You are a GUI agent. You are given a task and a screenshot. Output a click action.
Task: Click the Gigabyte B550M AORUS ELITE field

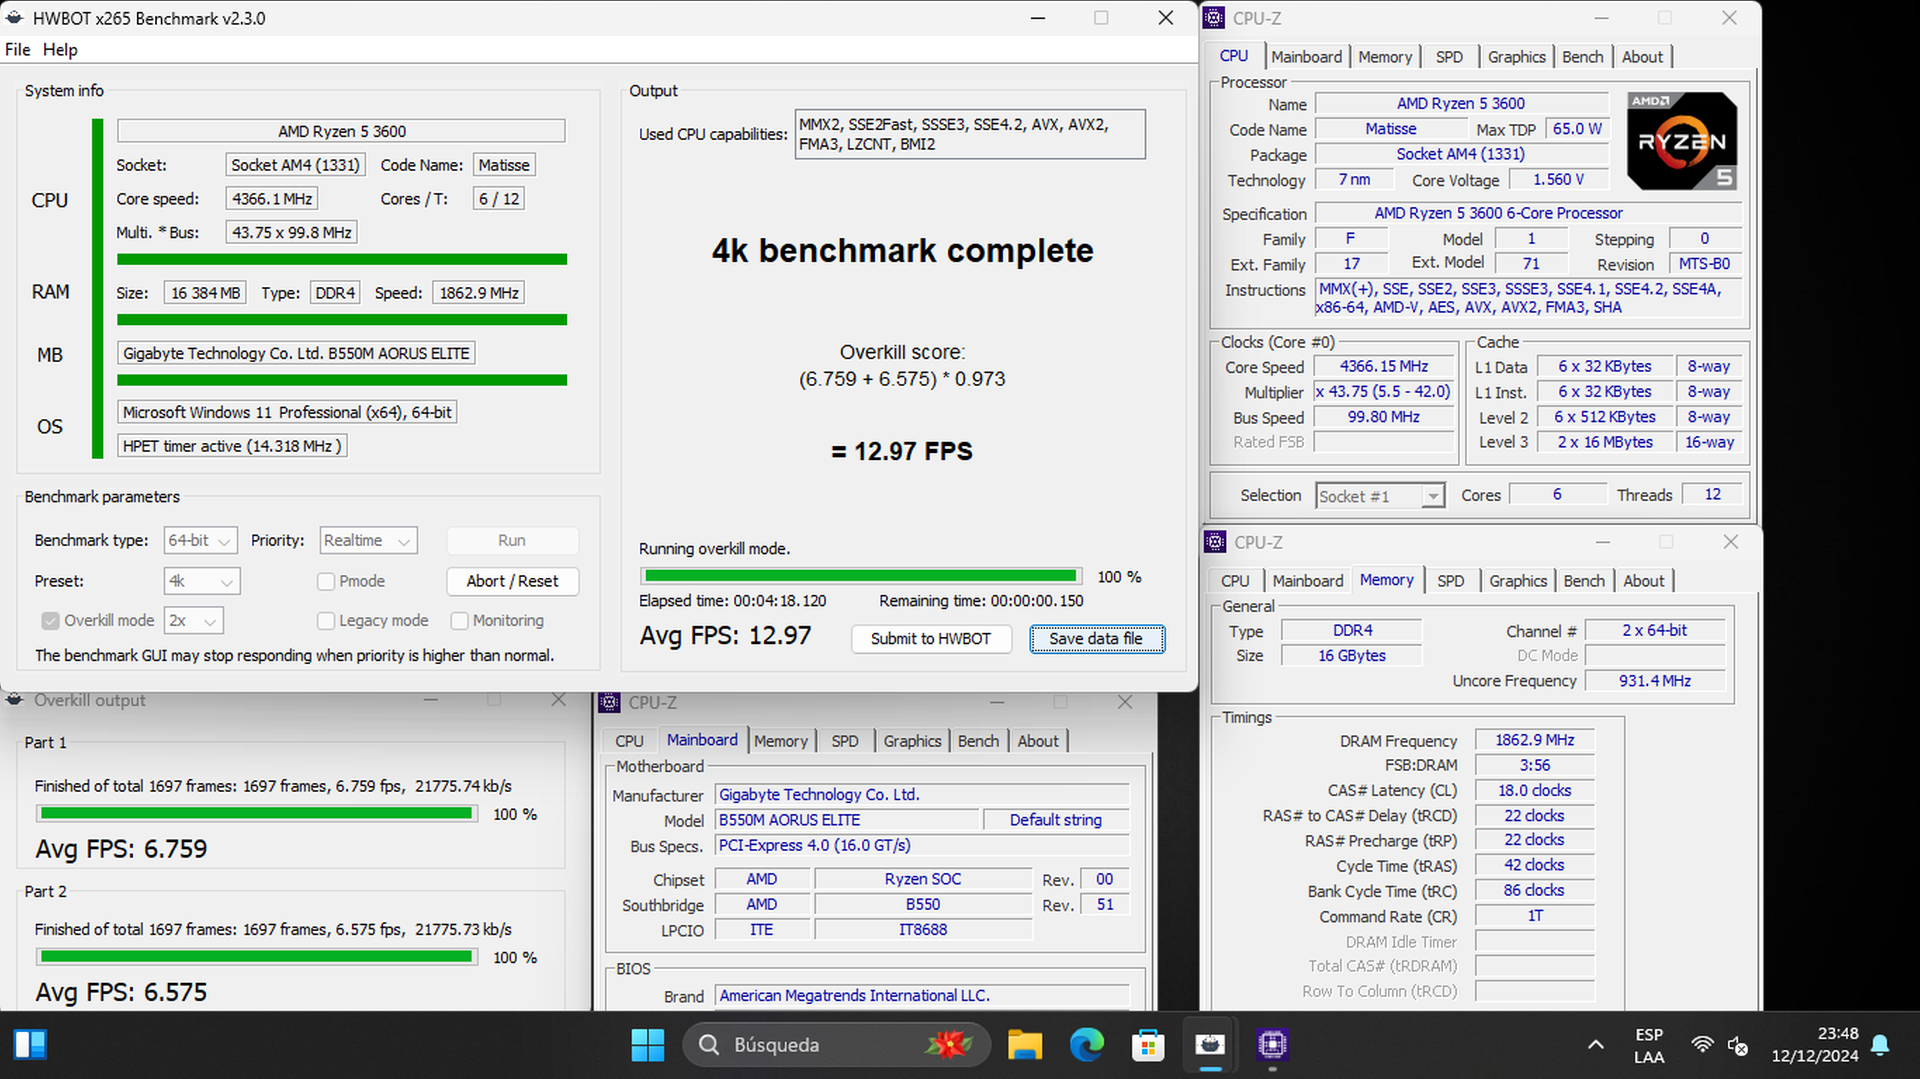click(296, 353)
